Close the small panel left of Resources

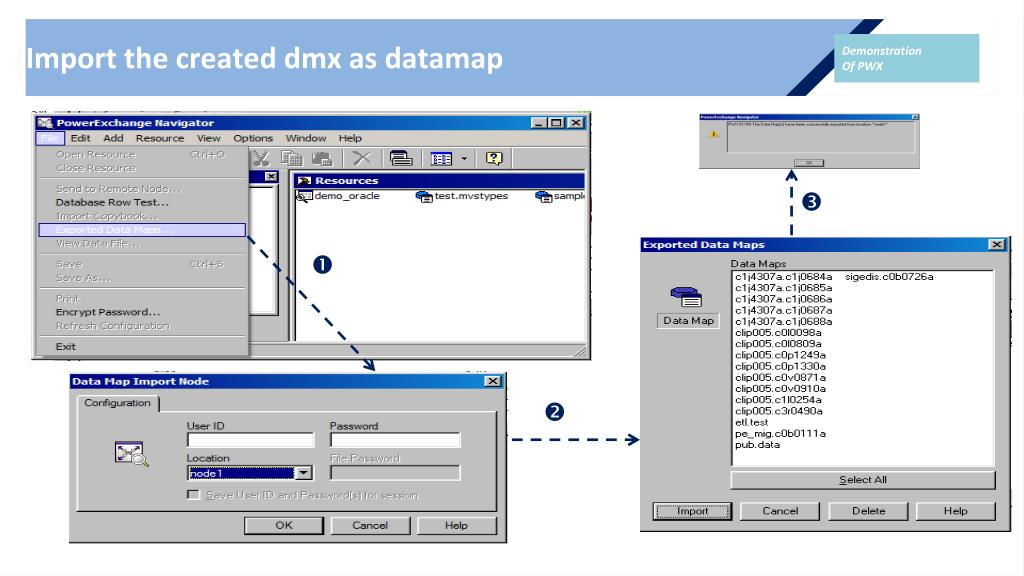[x=271, y=177]
